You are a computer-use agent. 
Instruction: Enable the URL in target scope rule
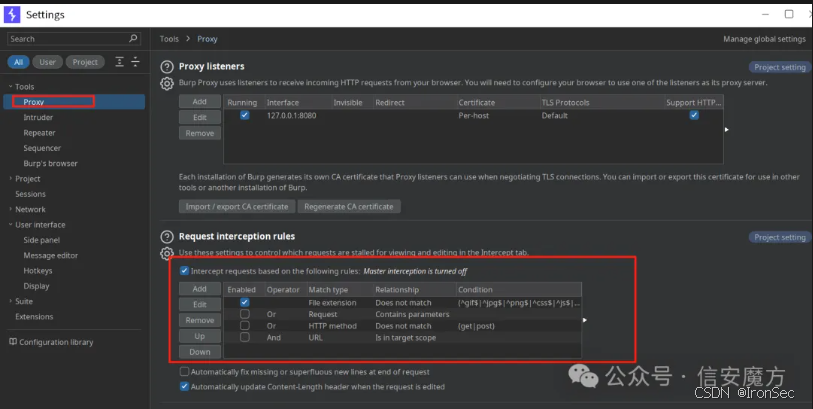[245, 337]
